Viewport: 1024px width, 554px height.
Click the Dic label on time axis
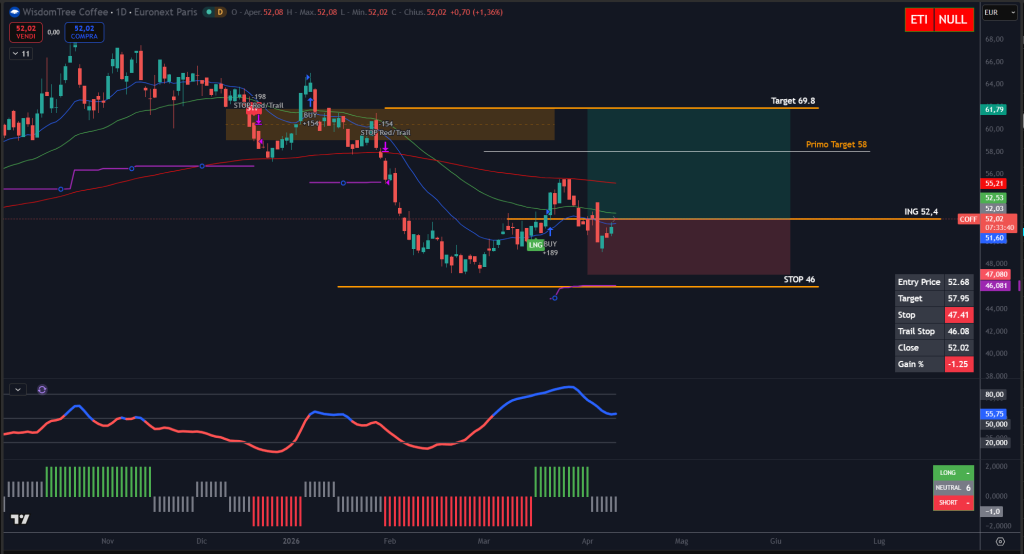202,542
